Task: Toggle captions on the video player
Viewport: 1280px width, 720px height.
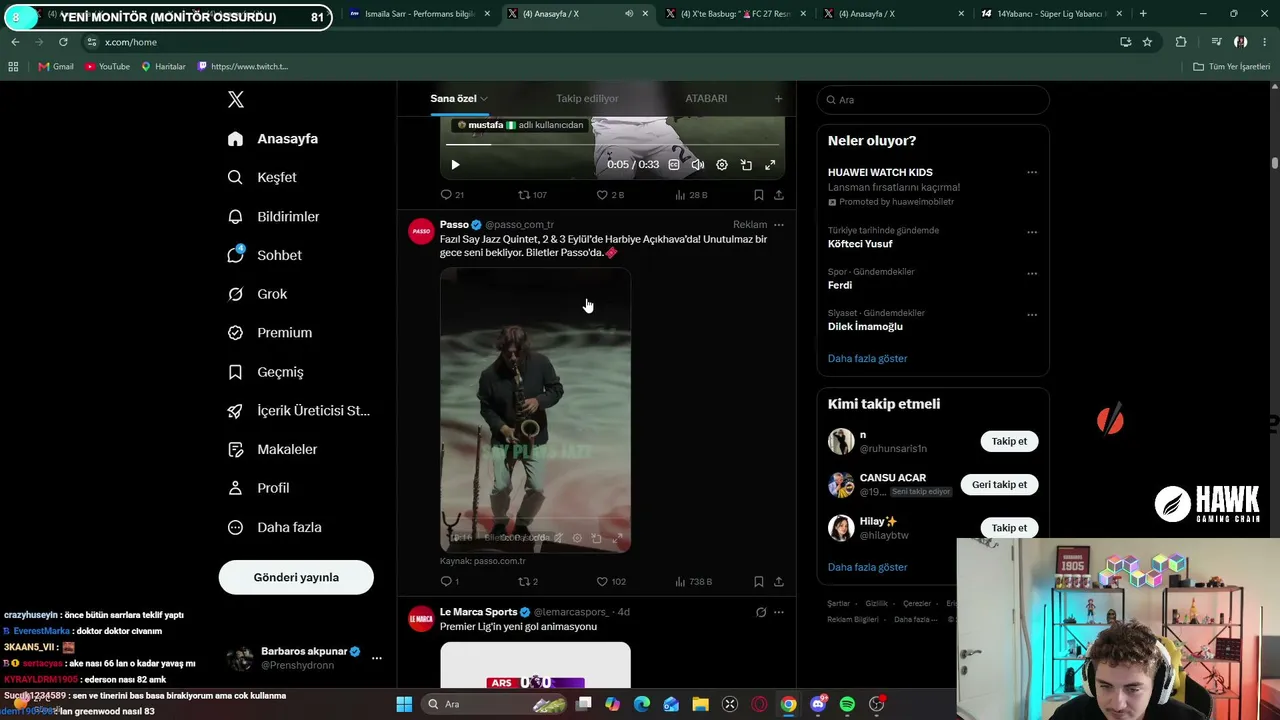Action: 674,165
